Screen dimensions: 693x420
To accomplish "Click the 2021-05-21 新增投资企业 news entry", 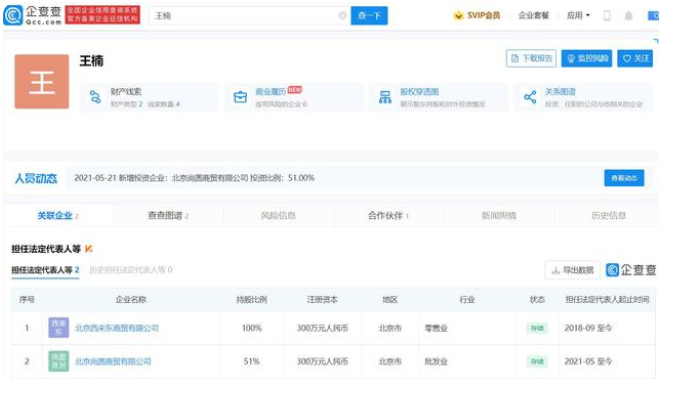I will tap(194, 178).
